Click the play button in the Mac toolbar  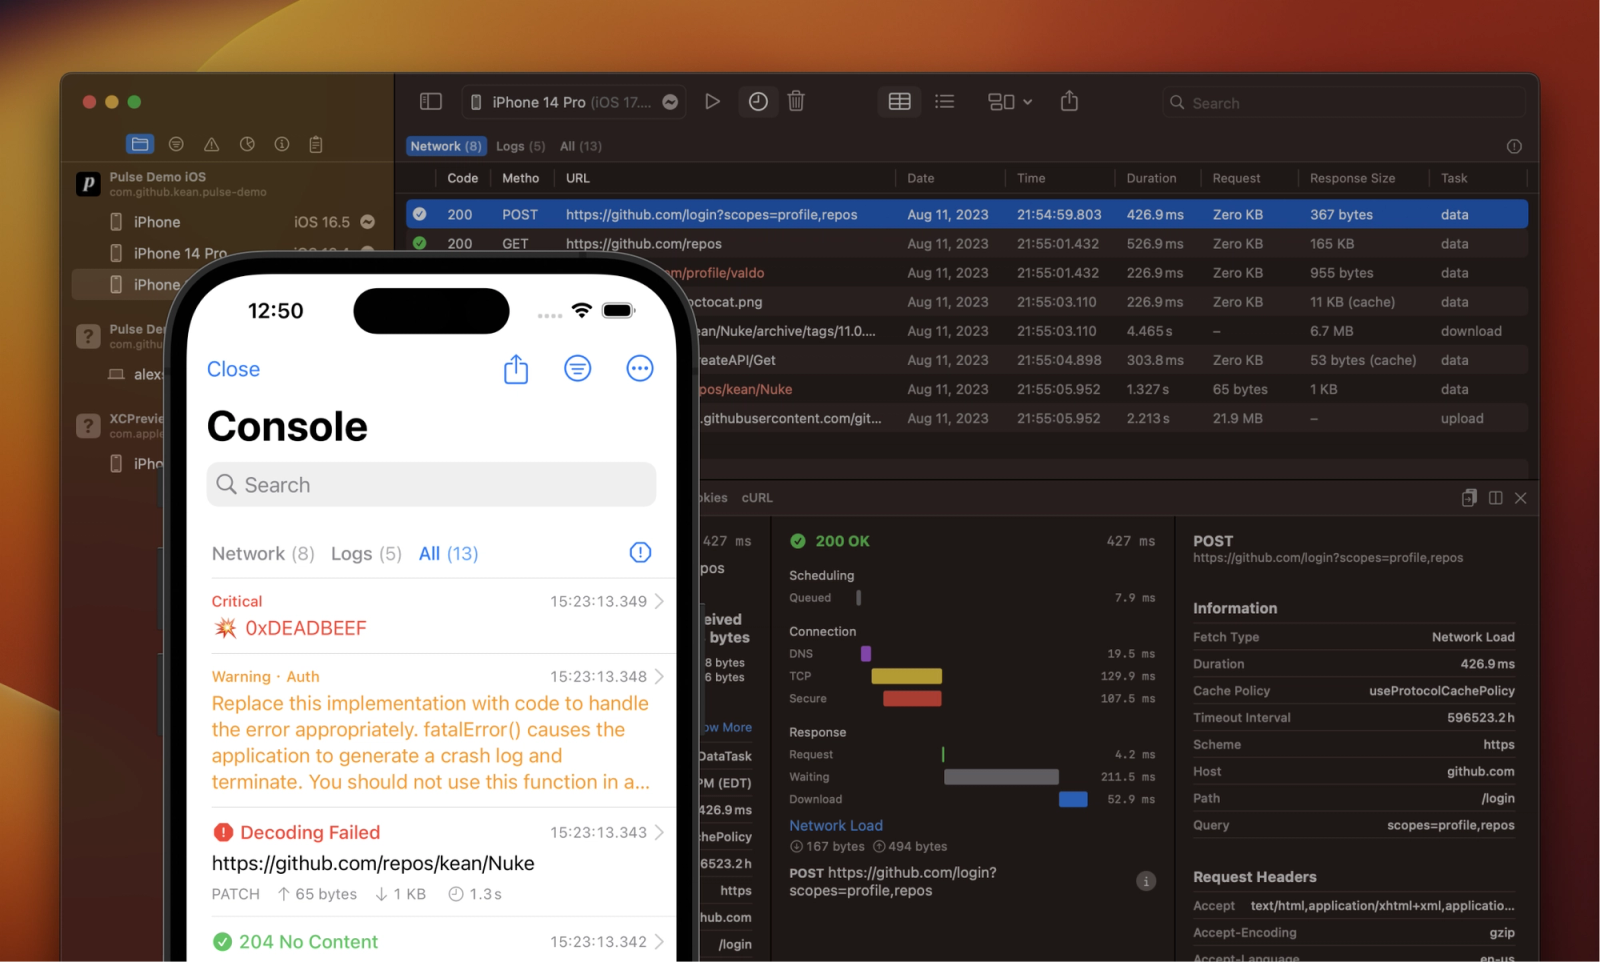712,101
